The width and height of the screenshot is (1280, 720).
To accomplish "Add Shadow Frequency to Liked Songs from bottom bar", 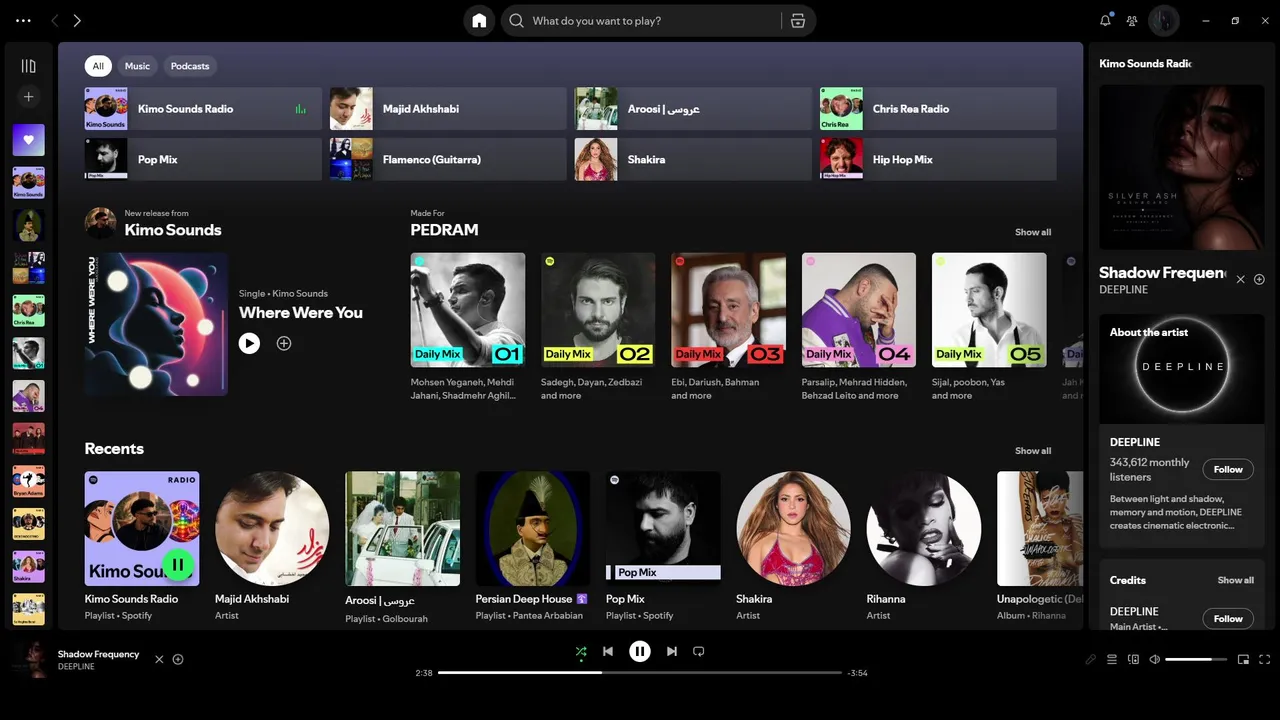I will pyautogui.click(x=178, y=659).
